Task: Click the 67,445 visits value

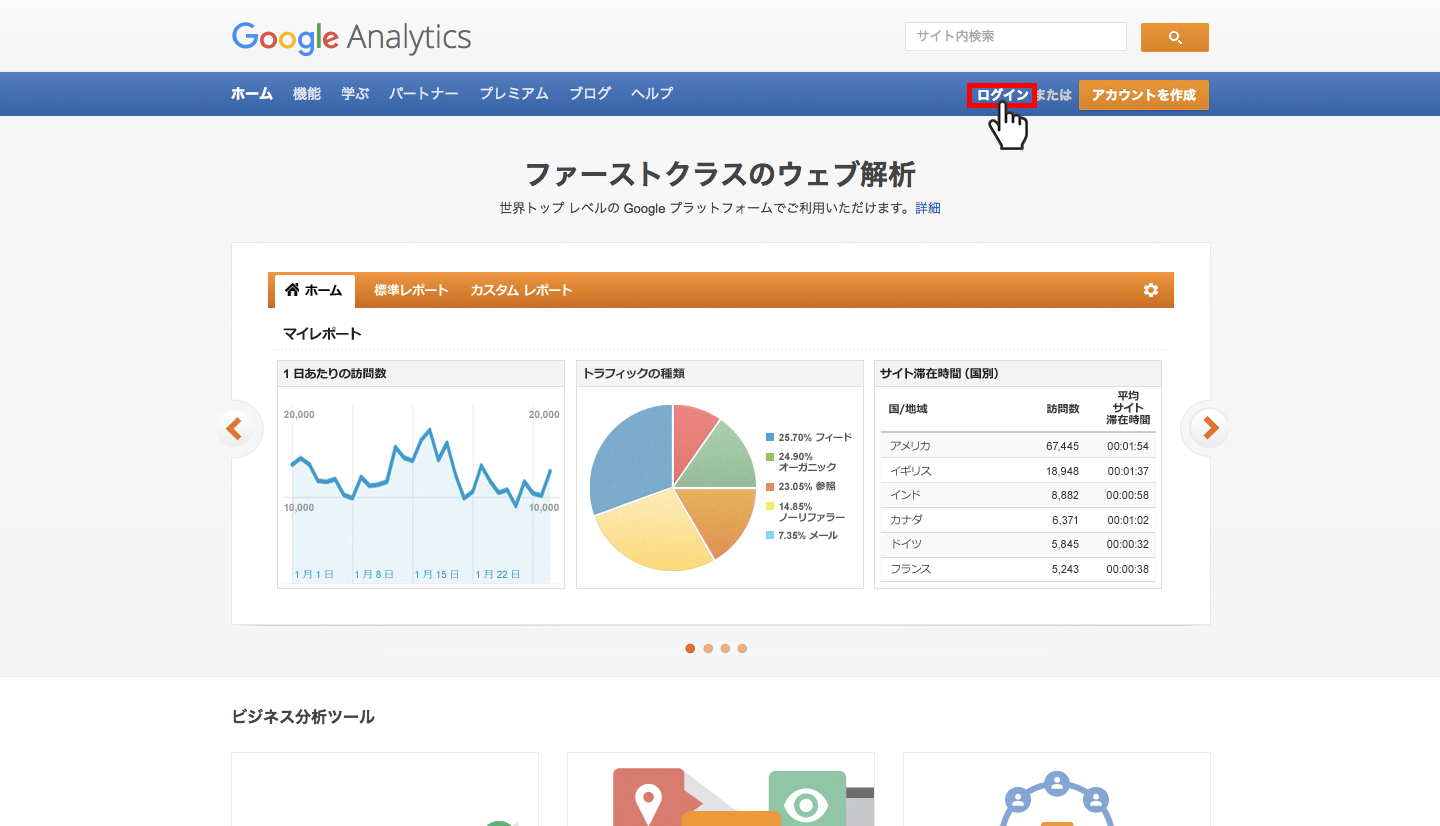Action: click(x=1062, y=446)
